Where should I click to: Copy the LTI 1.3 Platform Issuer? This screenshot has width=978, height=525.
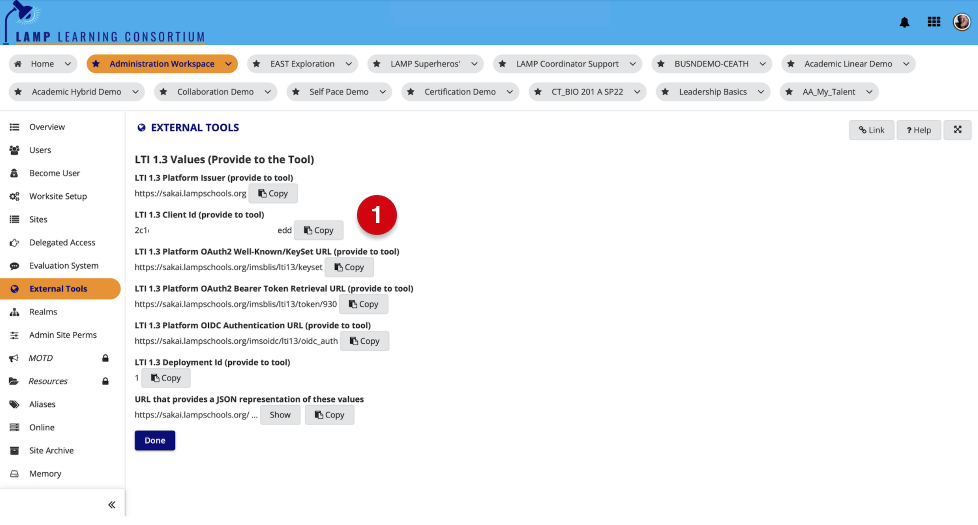273,193
